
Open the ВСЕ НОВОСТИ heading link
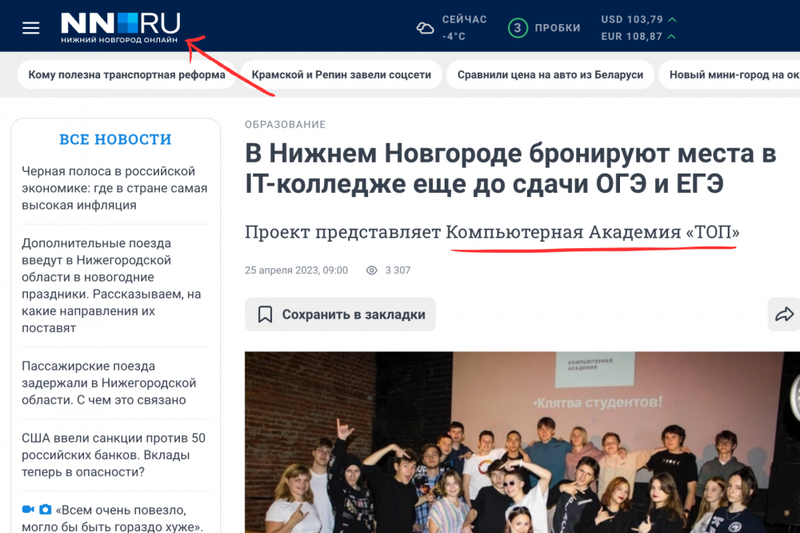point(115,139)
